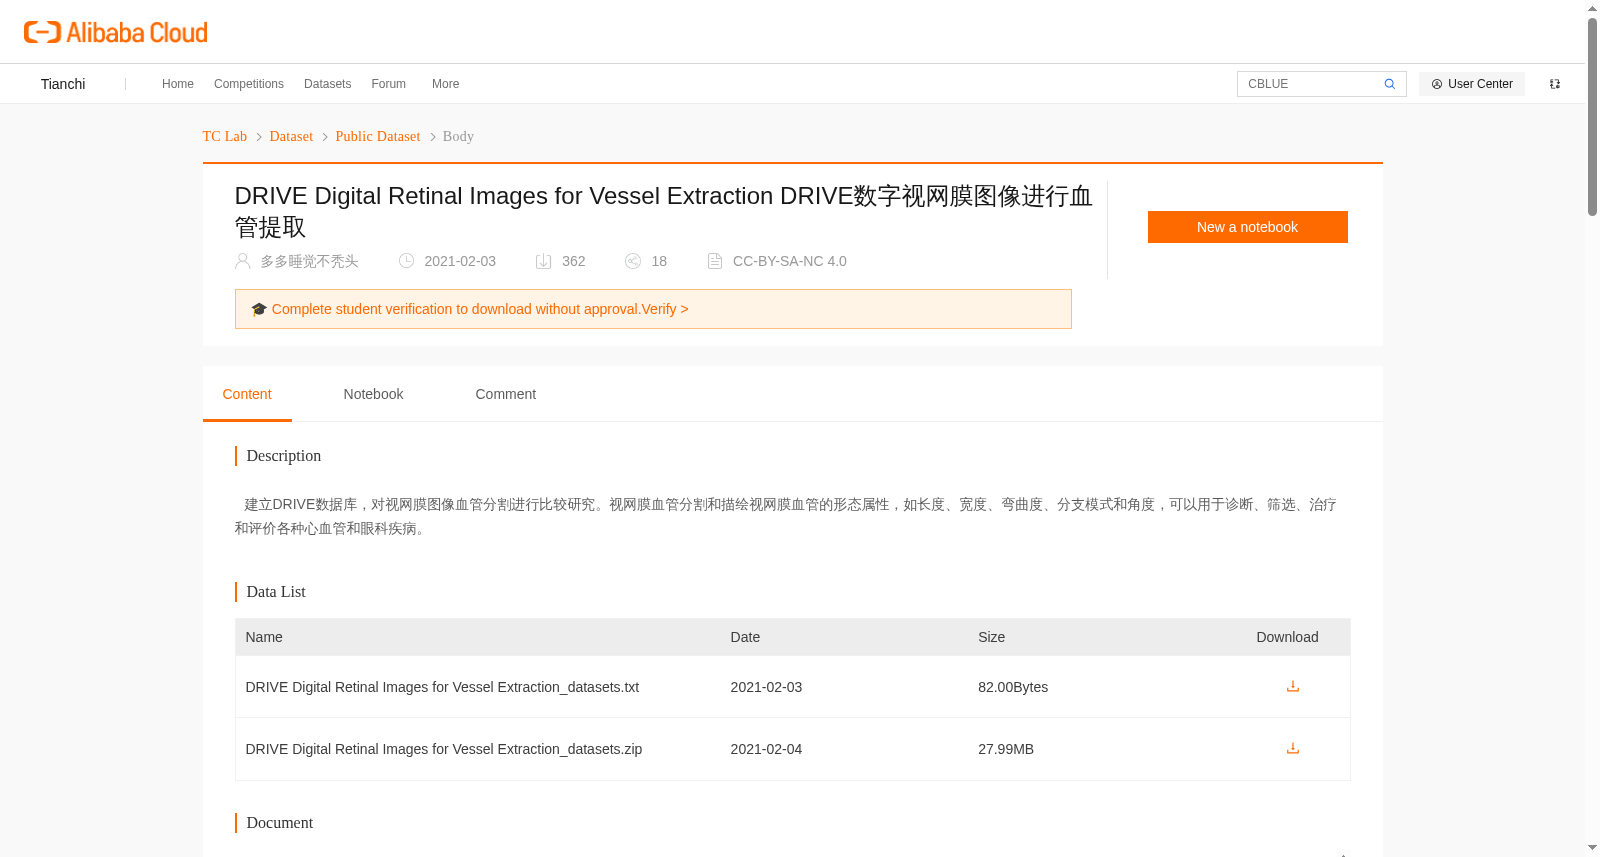The height and width of the screenshot is (857, 1600).
Task: Focus the CBLUE search field
Action: click(x=1310, y=84)
